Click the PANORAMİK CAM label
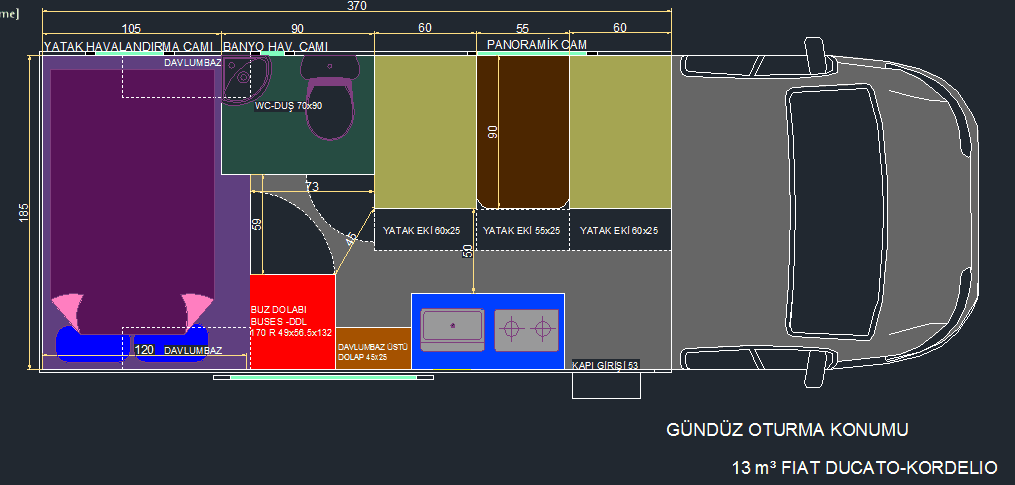The height and width of the screenshot is (485, 1015). (536, 45)
